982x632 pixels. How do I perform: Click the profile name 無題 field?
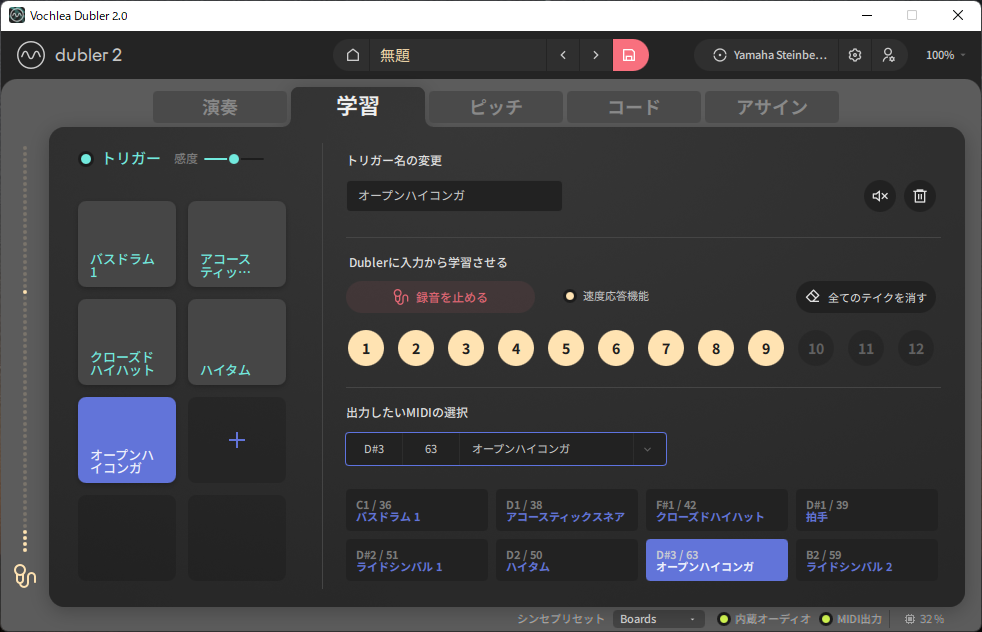pyautogui.click(x=458, y=55)
